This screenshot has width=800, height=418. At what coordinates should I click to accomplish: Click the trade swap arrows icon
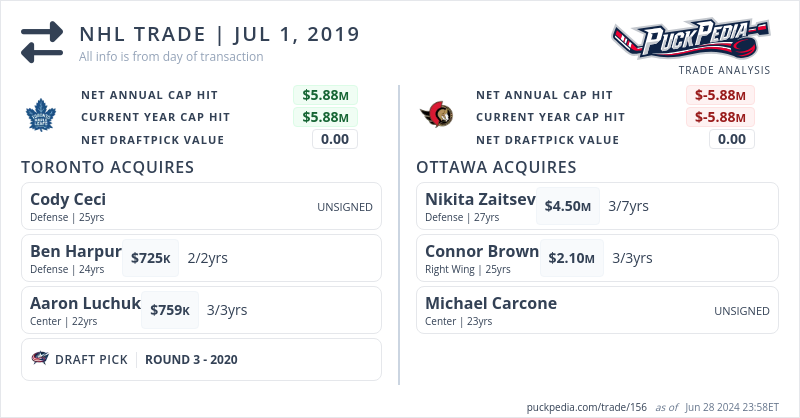tap(42, 42)
